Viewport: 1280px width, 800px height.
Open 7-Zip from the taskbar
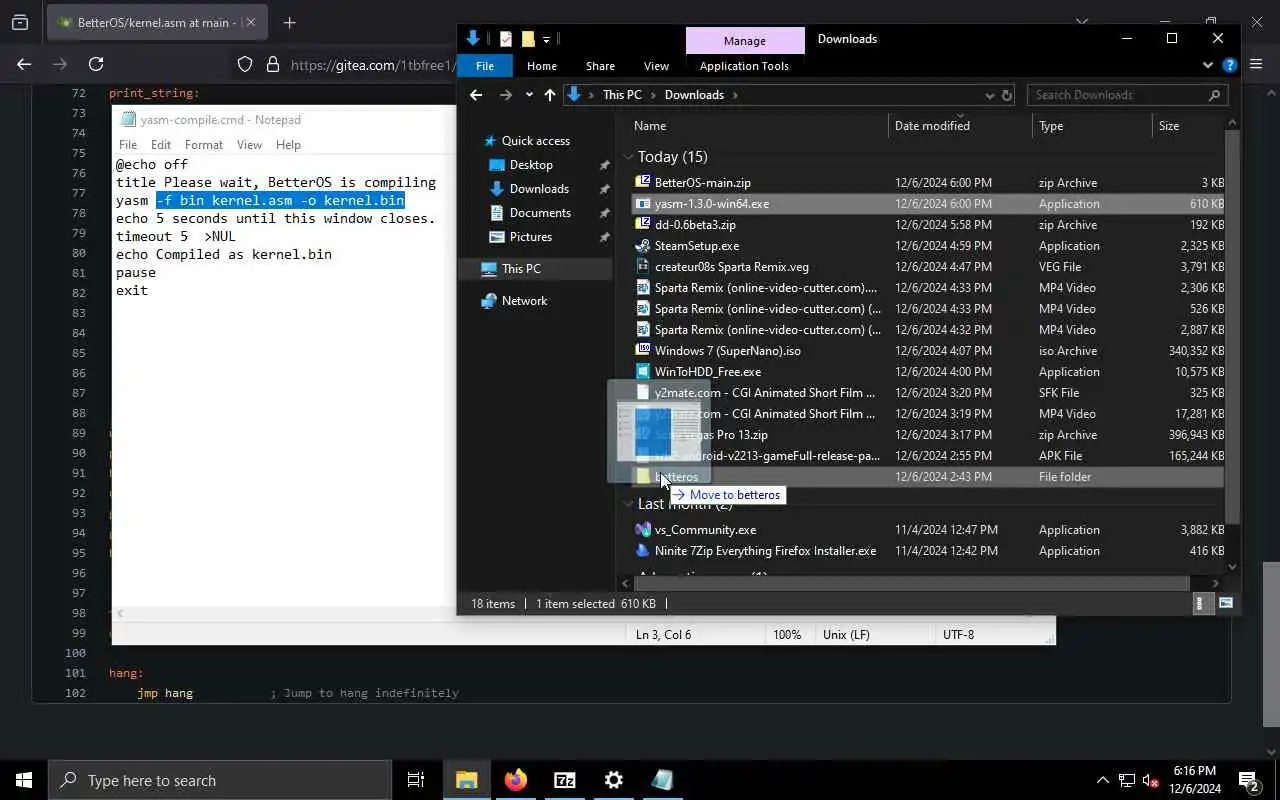coord(565,780)
